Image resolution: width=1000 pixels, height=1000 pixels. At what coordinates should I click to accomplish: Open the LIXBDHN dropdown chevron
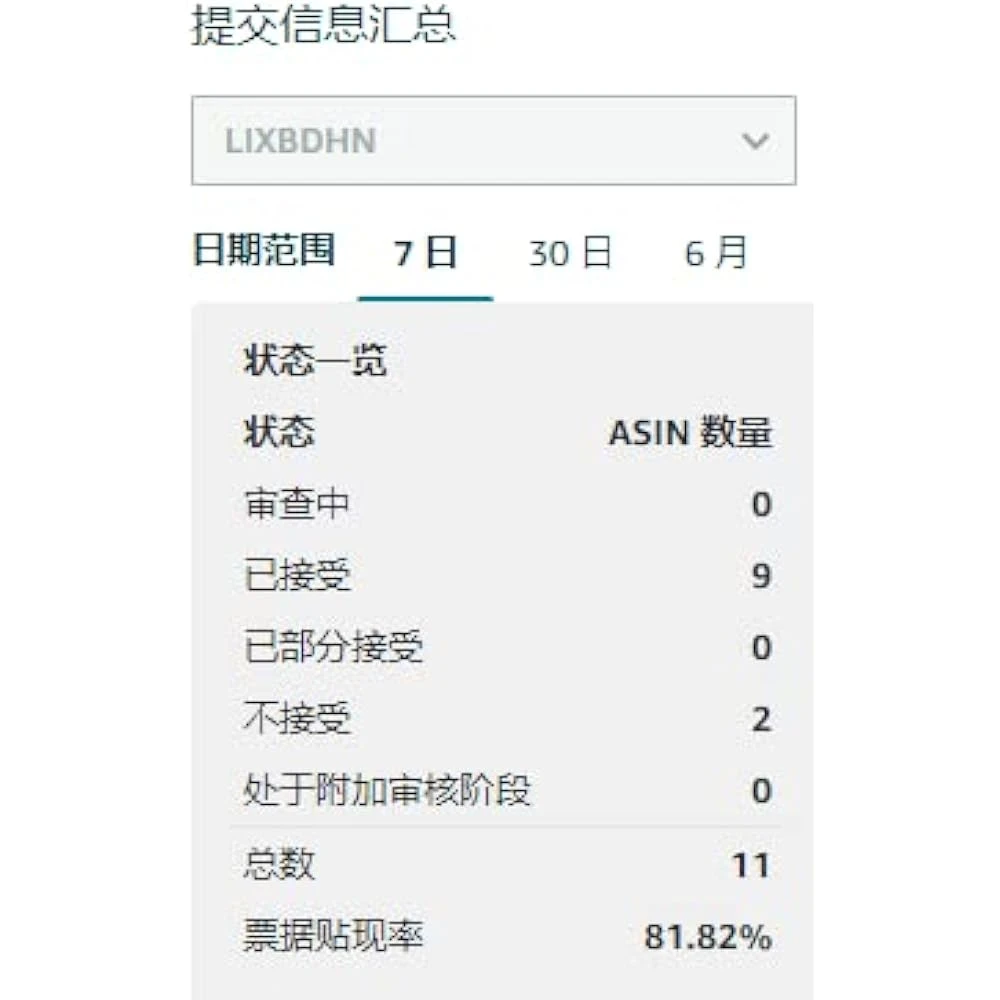tap(755, 141)
